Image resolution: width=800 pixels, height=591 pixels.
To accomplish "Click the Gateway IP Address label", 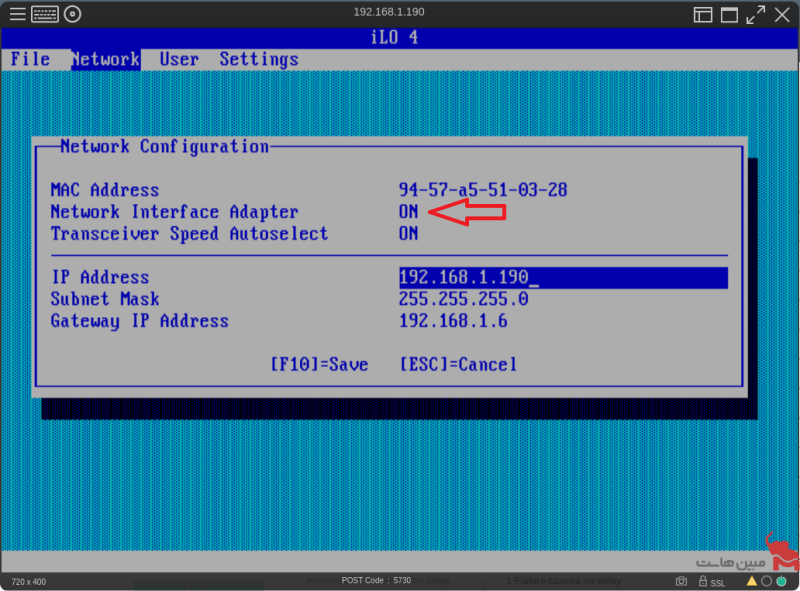I will (139, 321).
